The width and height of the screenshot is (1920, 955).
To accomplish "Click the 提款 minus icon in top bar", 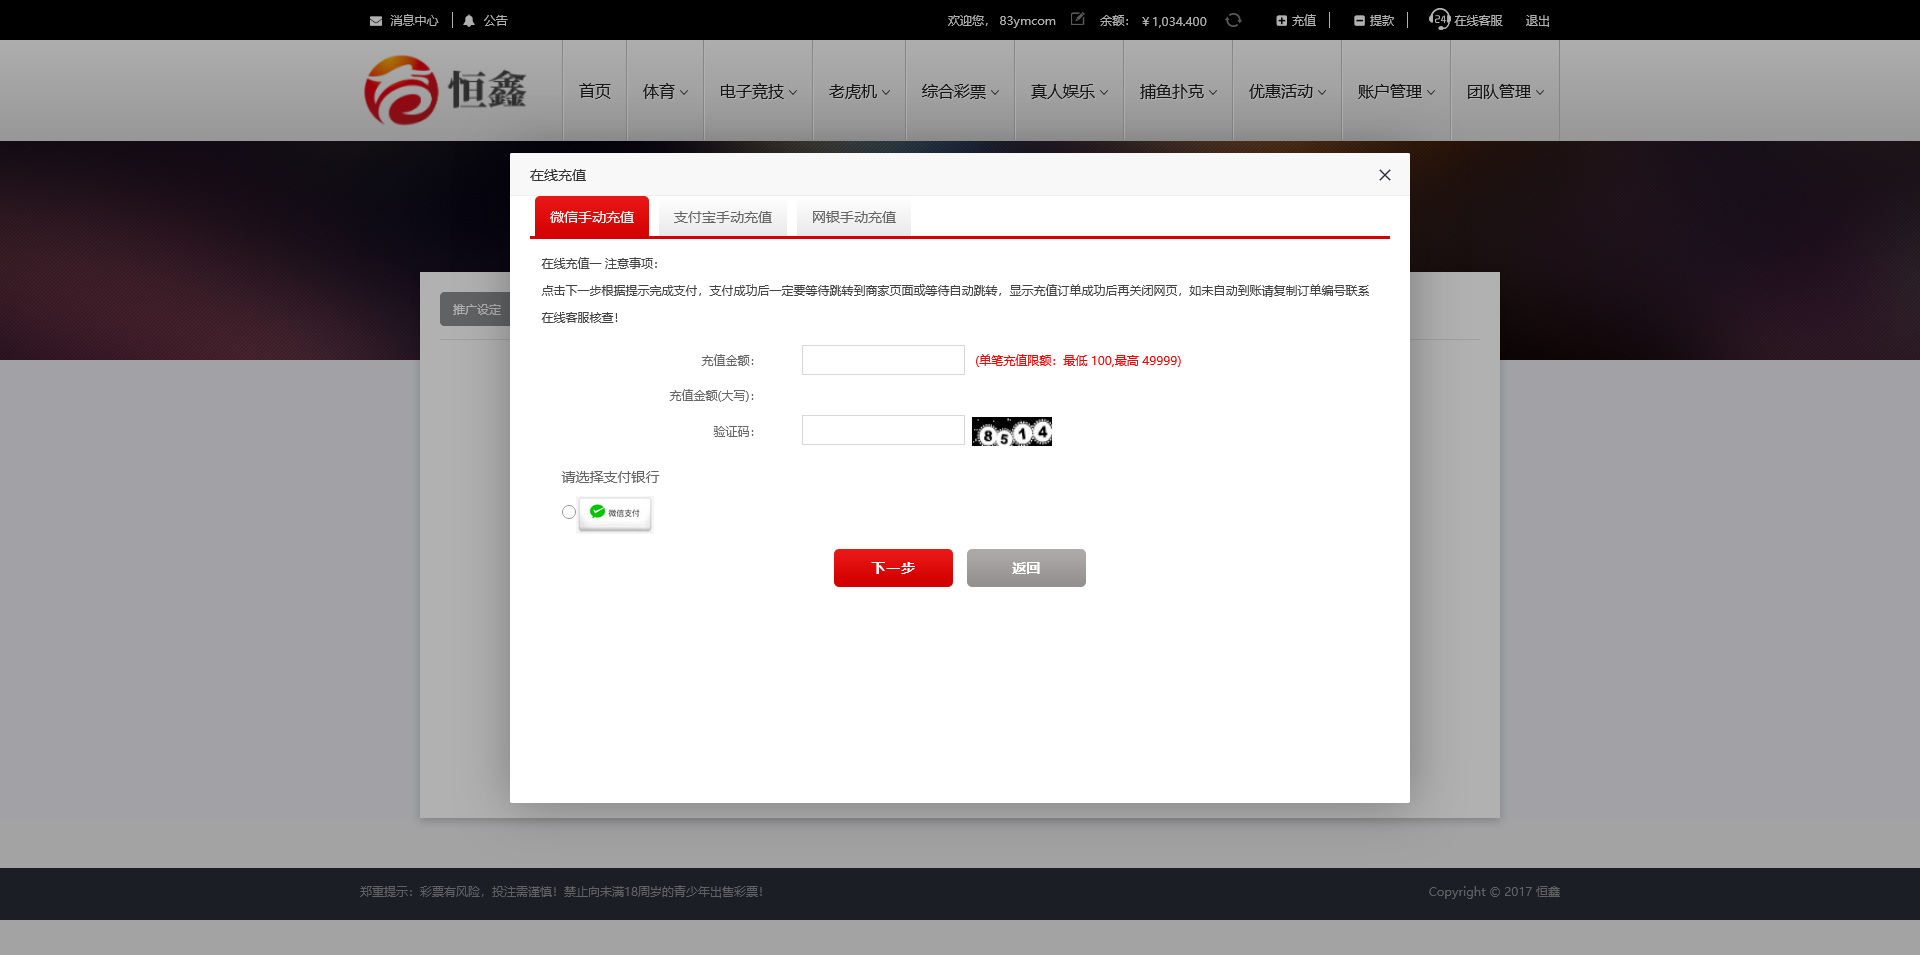I will point(1359,21).
